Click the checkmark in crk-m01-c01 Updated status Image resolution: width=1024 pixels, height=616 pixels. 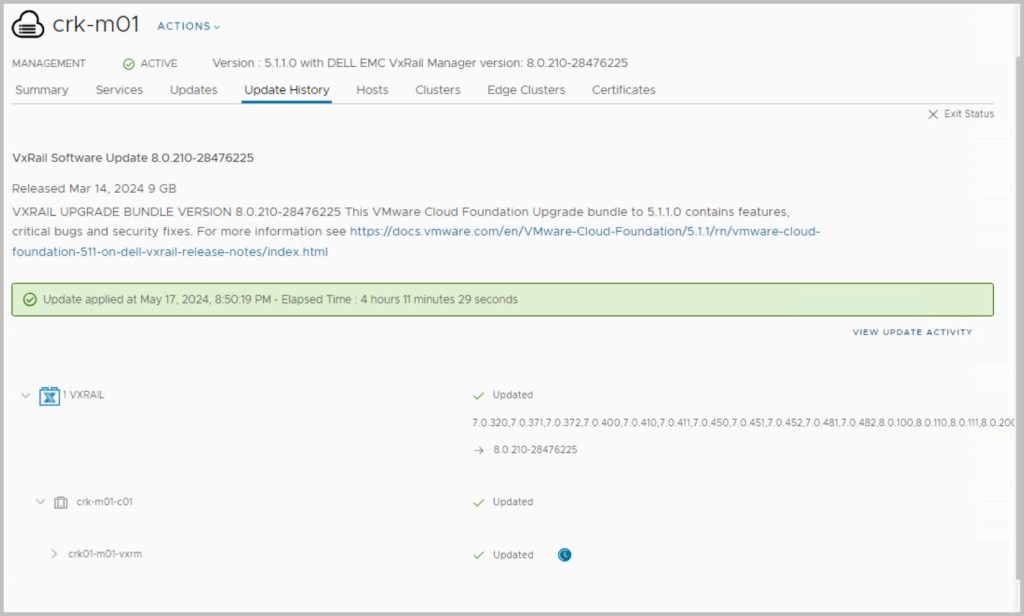(479, 502)
